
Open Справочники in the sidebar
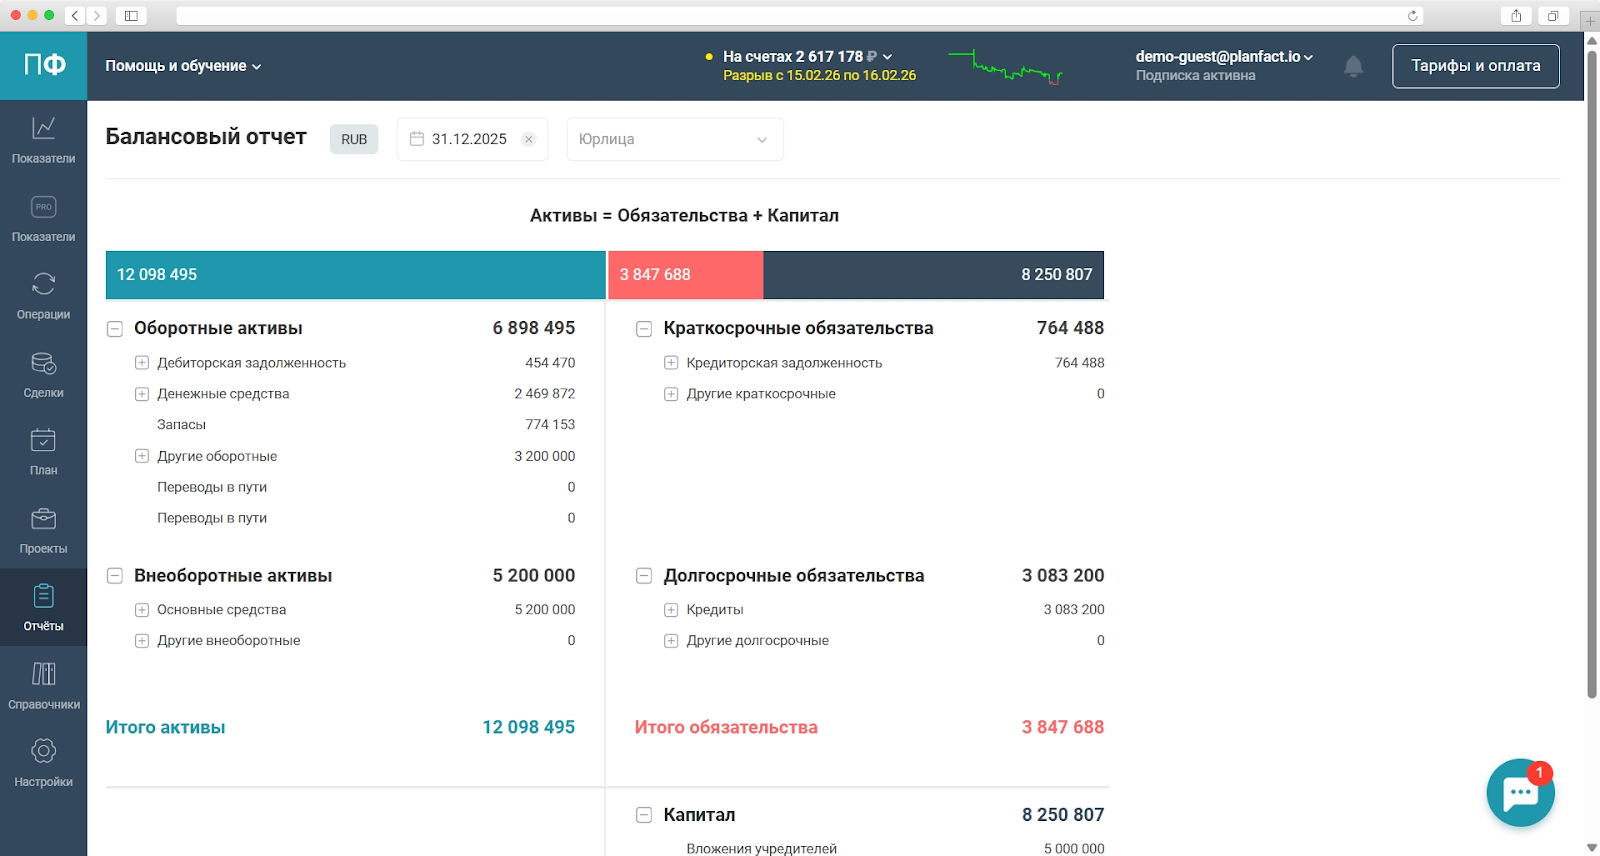click(43, 685)
